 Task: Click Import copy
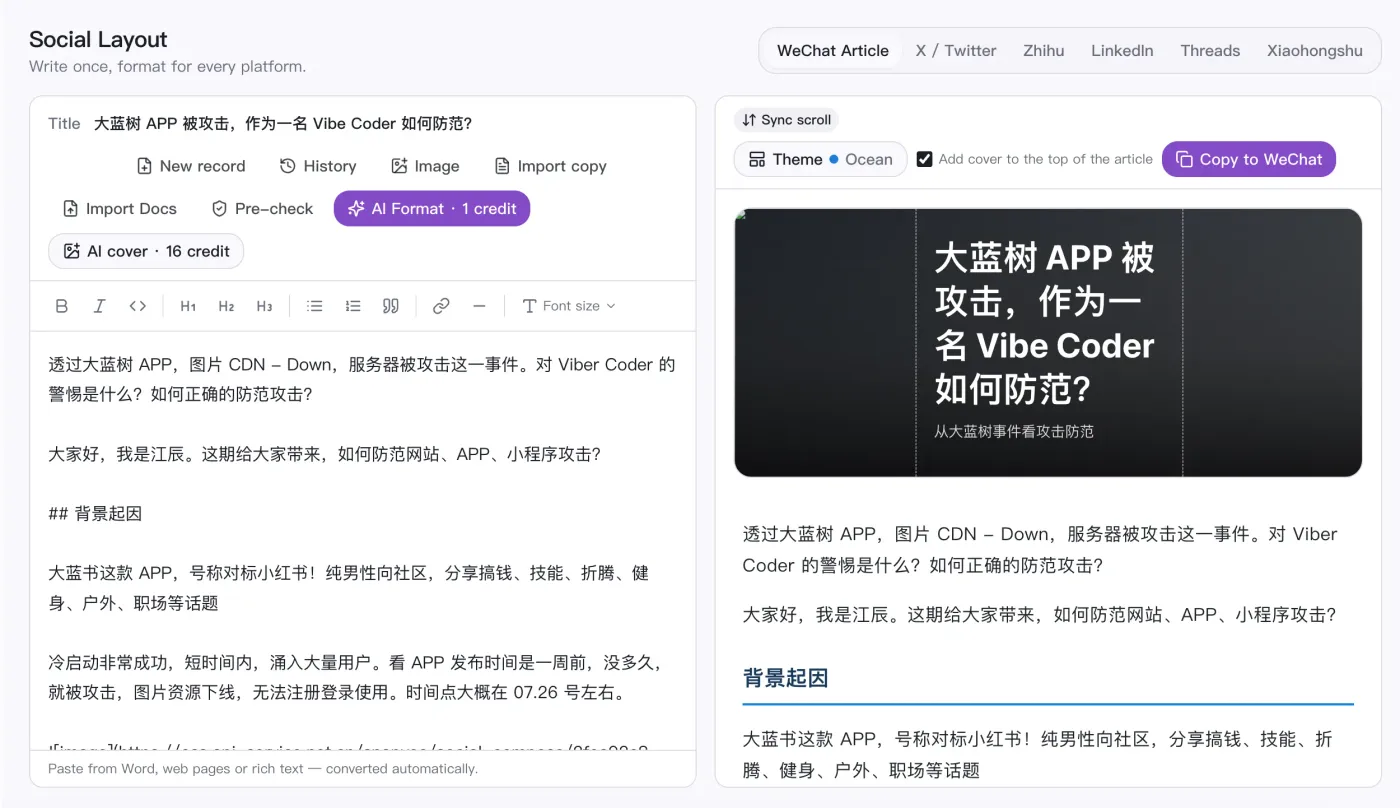551,166
